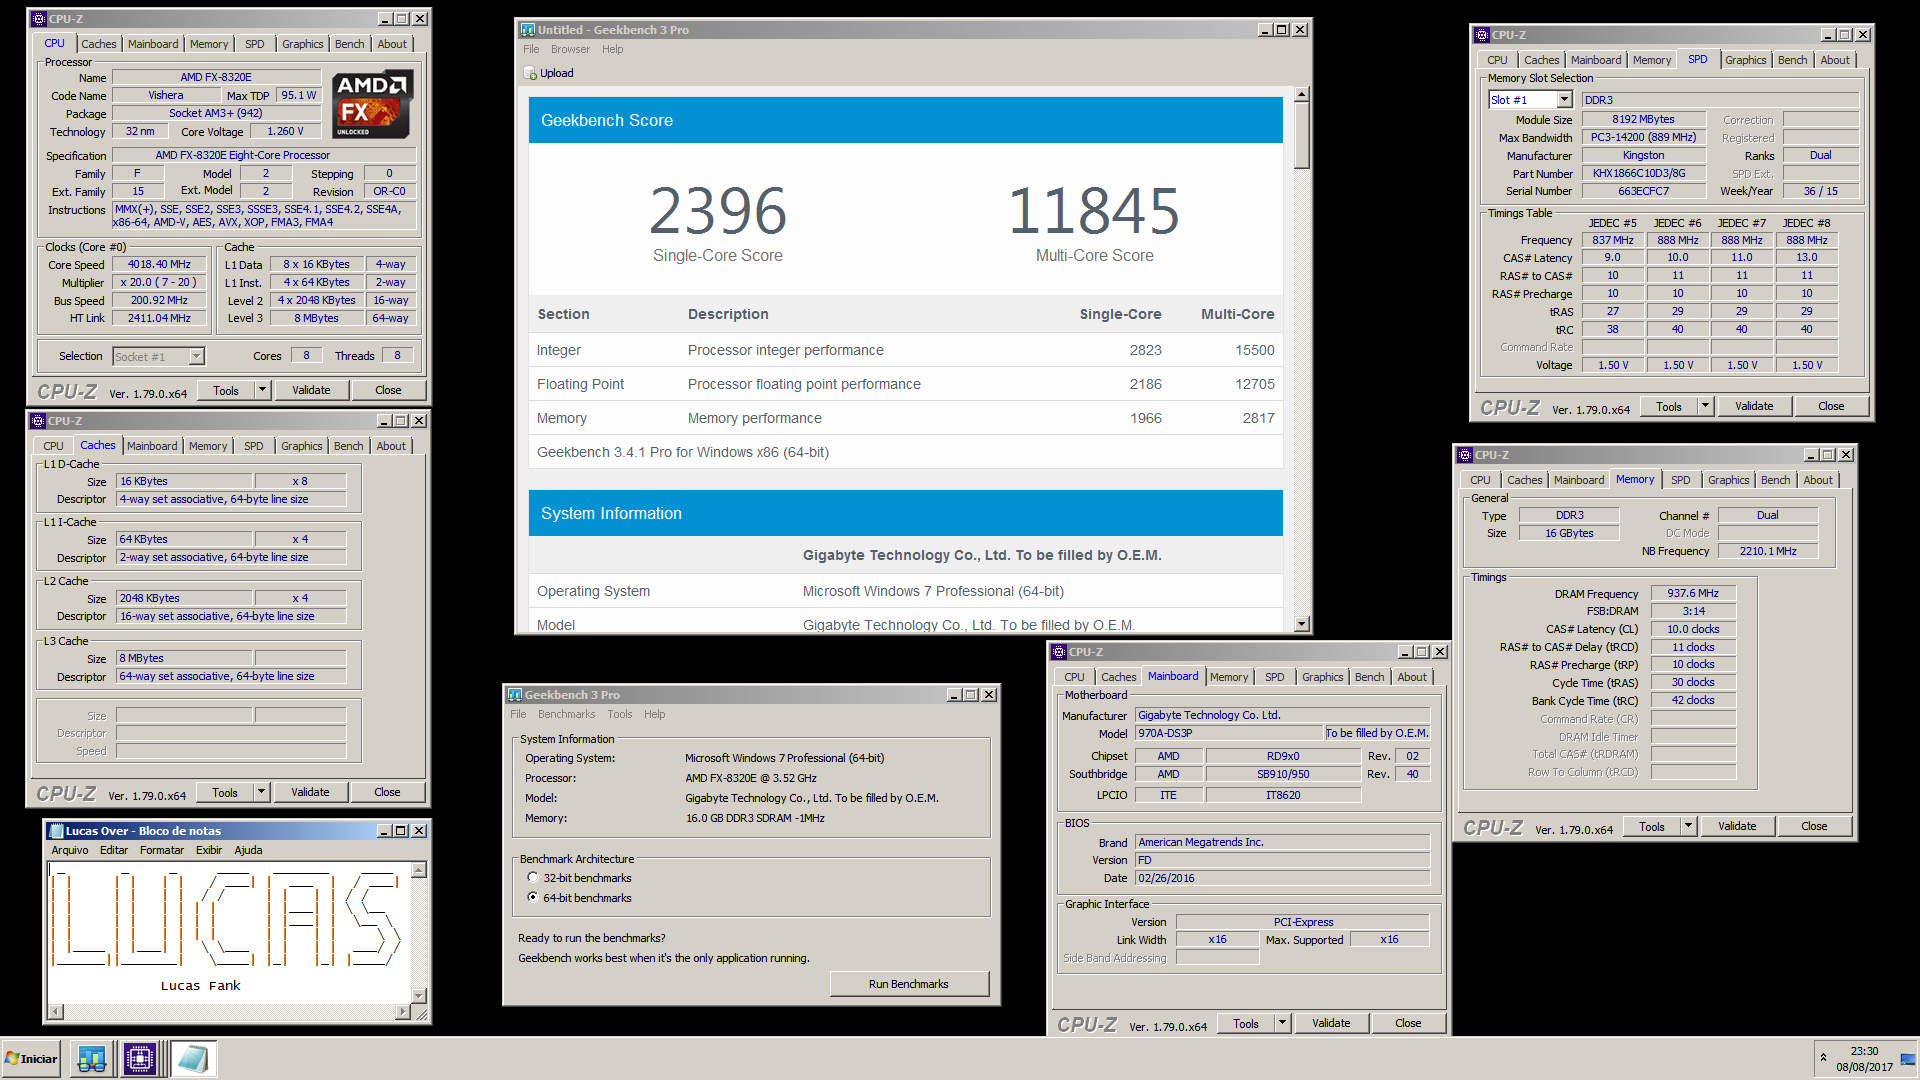Click 937.6 MHz DRAM frequency value

point(1693,594)
